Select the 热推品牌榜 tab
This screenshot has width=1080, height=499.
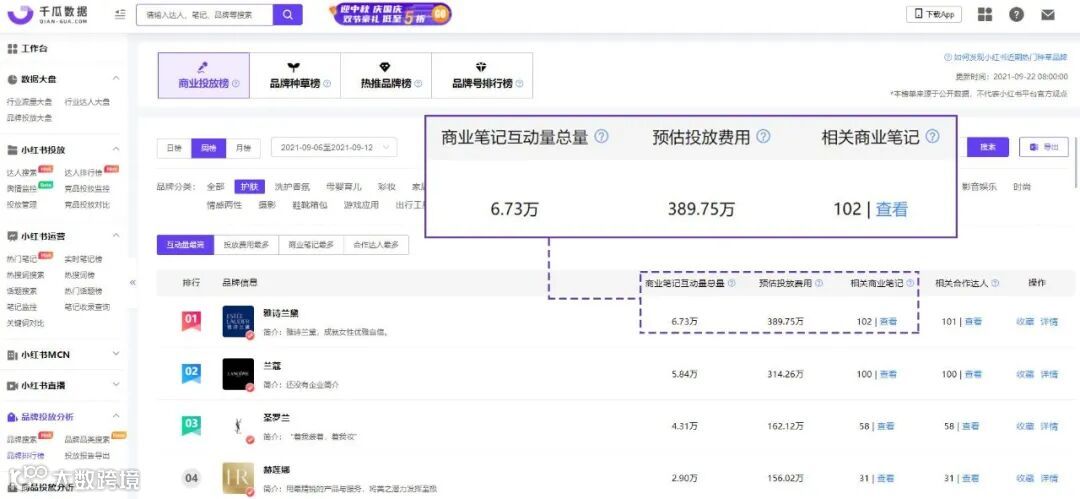386,76
